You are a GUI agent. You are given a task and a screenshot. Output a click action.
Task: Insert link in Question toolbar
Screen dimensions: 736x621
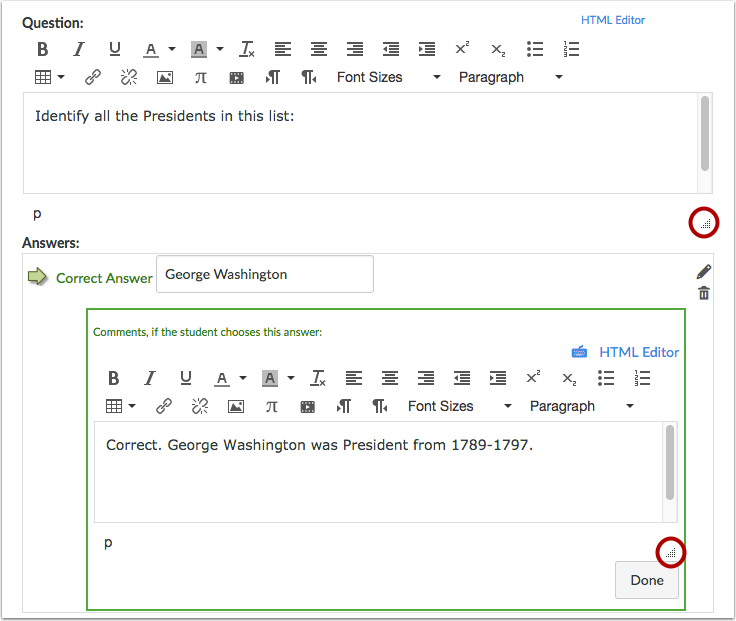pos(93,77)
